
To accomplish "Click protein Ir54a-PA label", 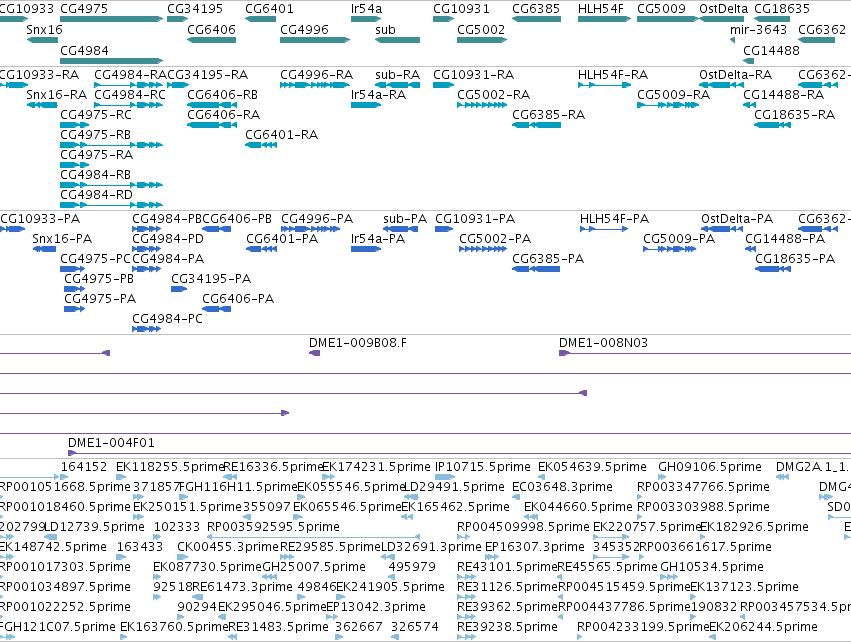I will coord(378,239).
